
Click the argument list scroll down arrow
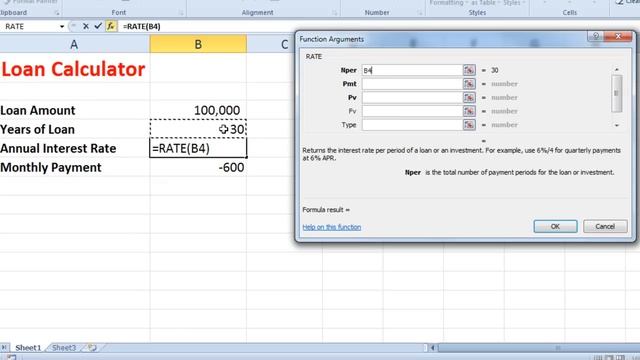617,125
